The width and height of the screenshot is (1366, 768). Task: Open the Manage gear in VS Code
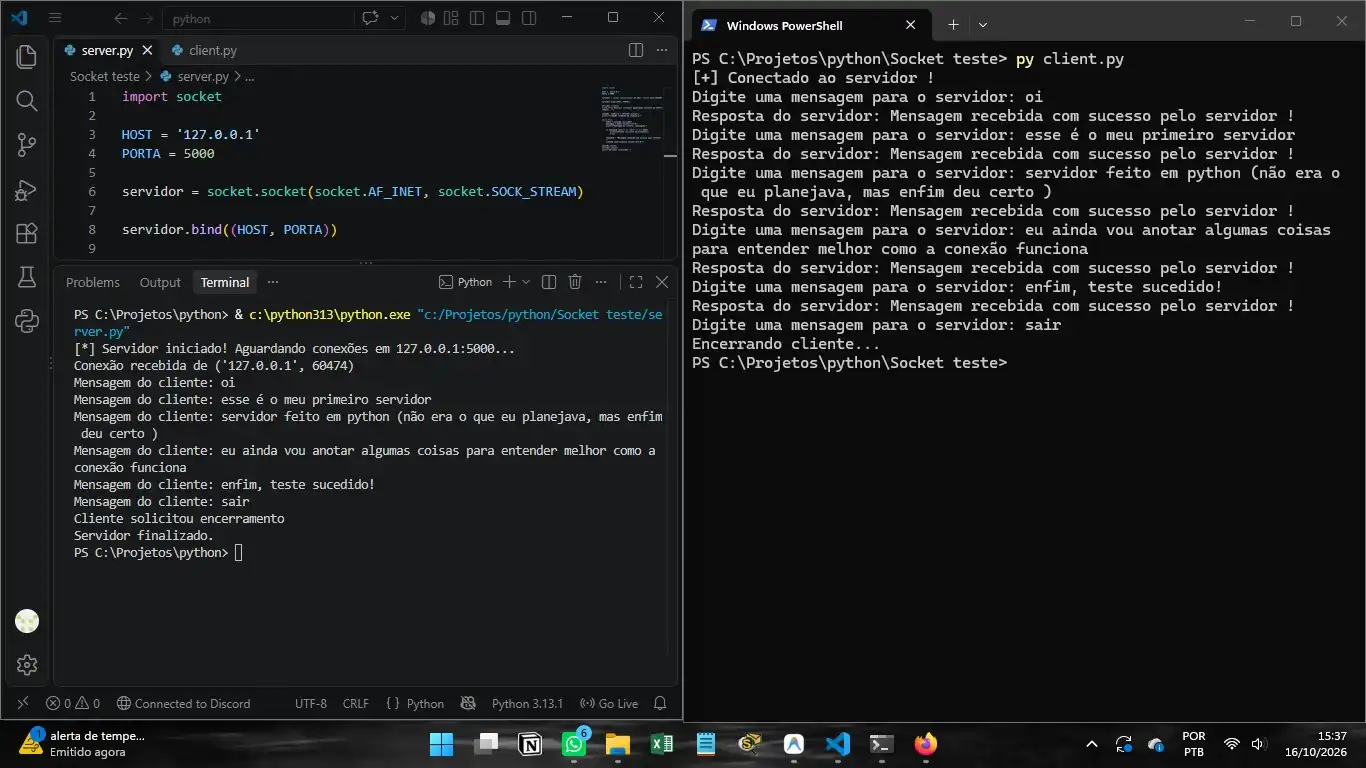point(27,665)
